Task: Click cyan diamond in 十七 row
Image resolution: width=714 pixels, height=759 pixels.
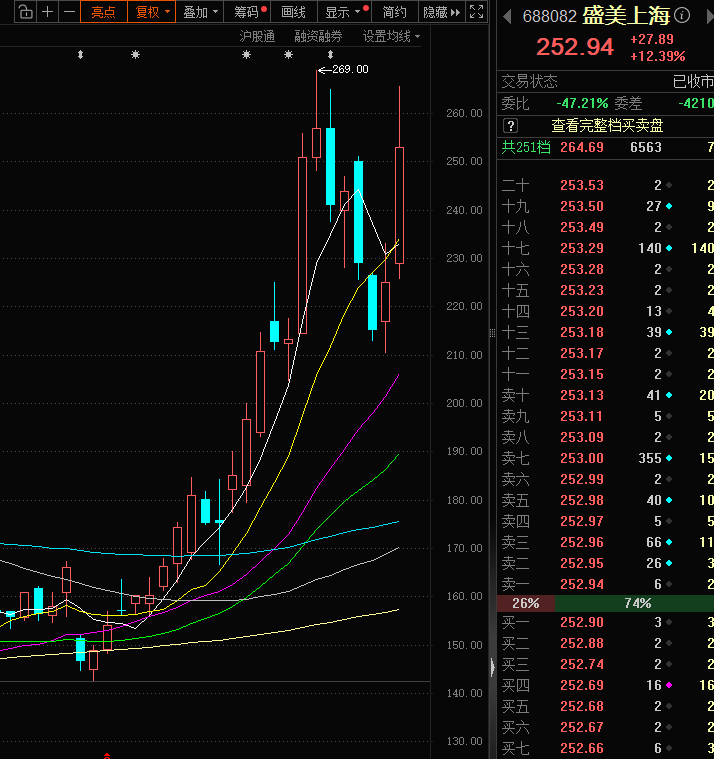Action: point(669,248)
